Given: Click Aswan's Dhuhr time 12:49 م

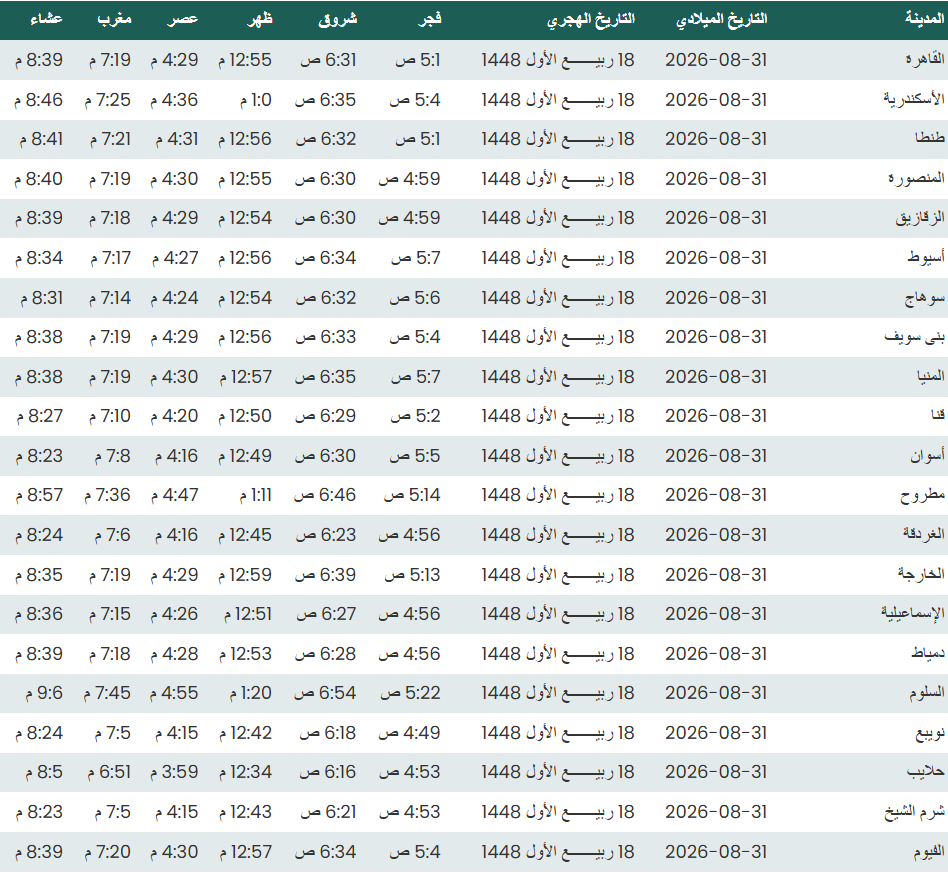Looking at the screenshot, I should (245, 456).
